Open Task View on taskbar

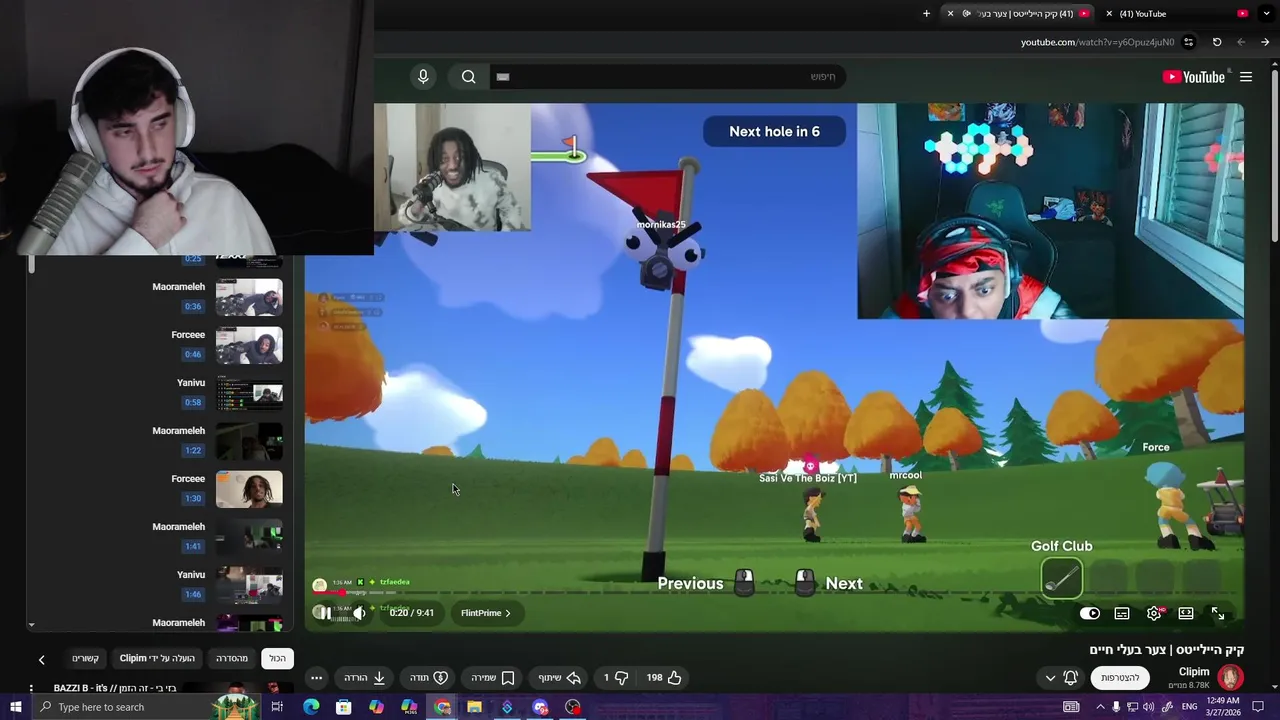click(277, 707)
